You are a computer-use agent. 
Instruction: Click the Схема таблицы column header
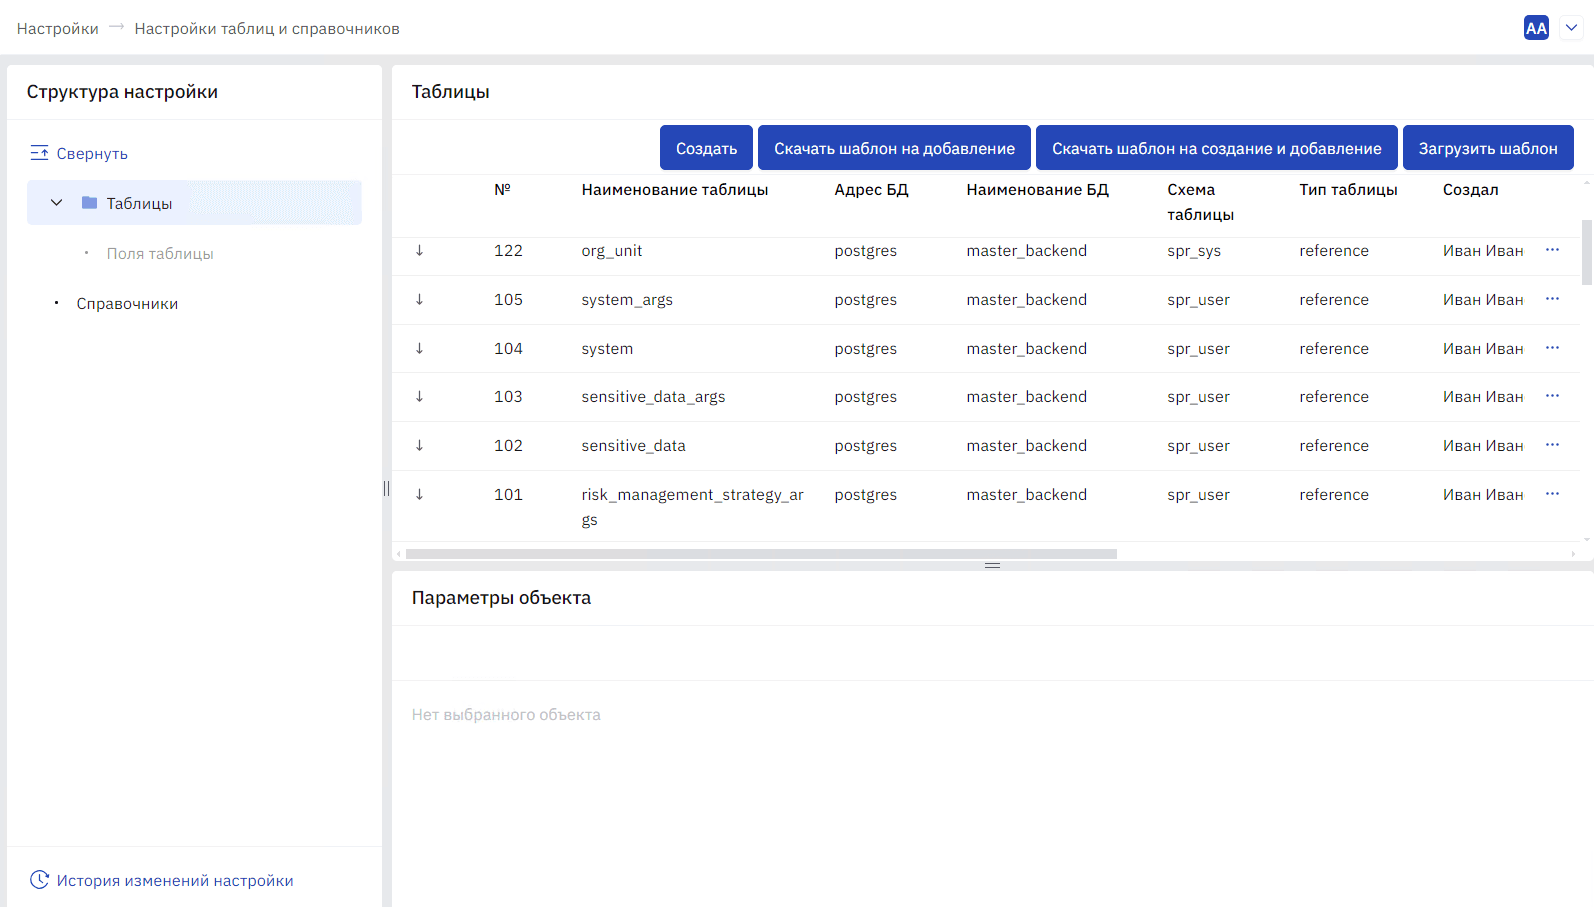pyautogui.click(x=1200, y=202)
